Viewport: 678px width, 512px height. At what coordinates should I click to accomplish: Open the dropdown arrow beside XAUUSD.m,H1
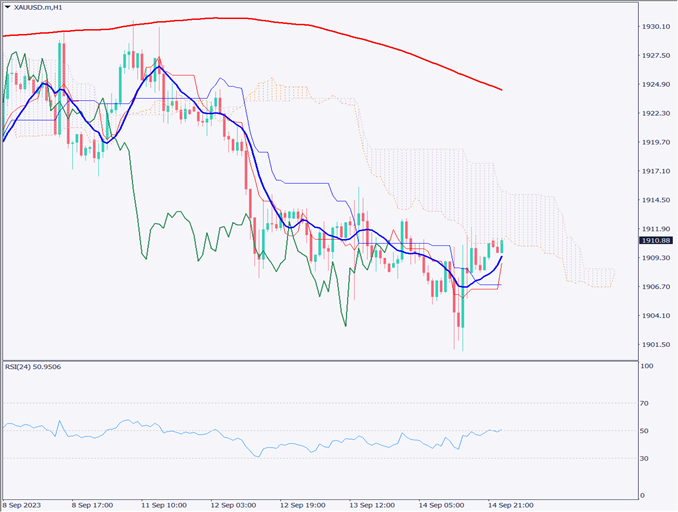coord(8,8)
